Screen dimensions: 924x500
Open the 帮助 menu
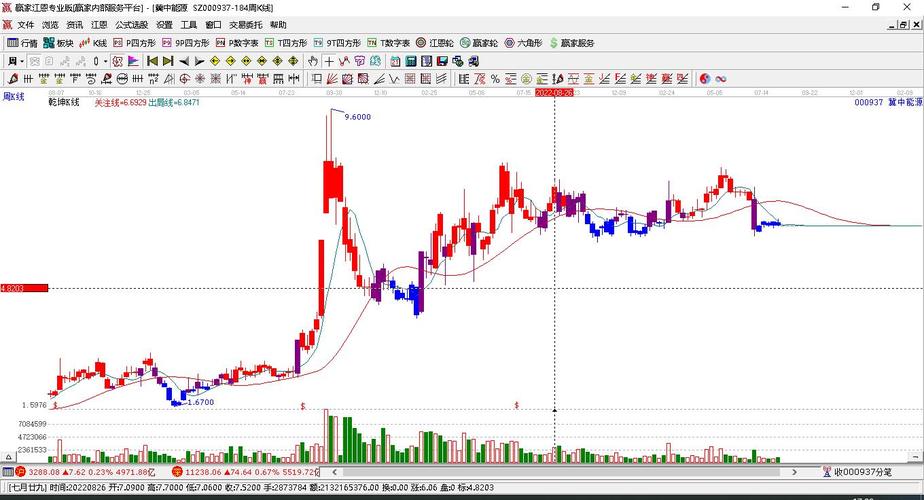pos(278,25)
